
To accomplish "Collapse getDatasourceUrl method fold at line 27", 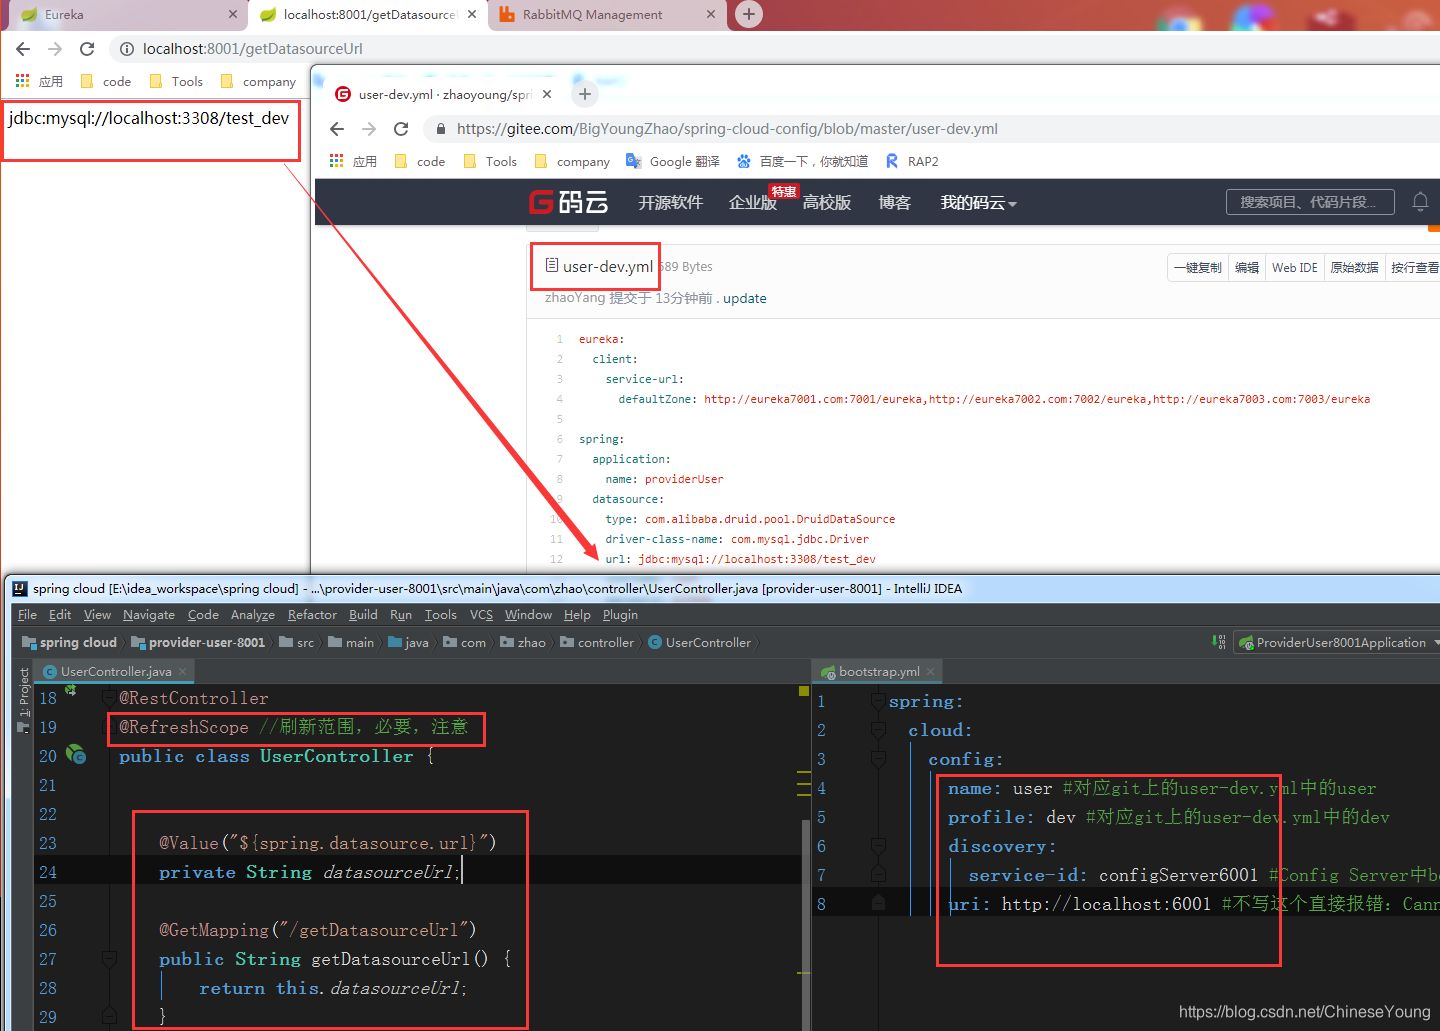I will 109,959.
